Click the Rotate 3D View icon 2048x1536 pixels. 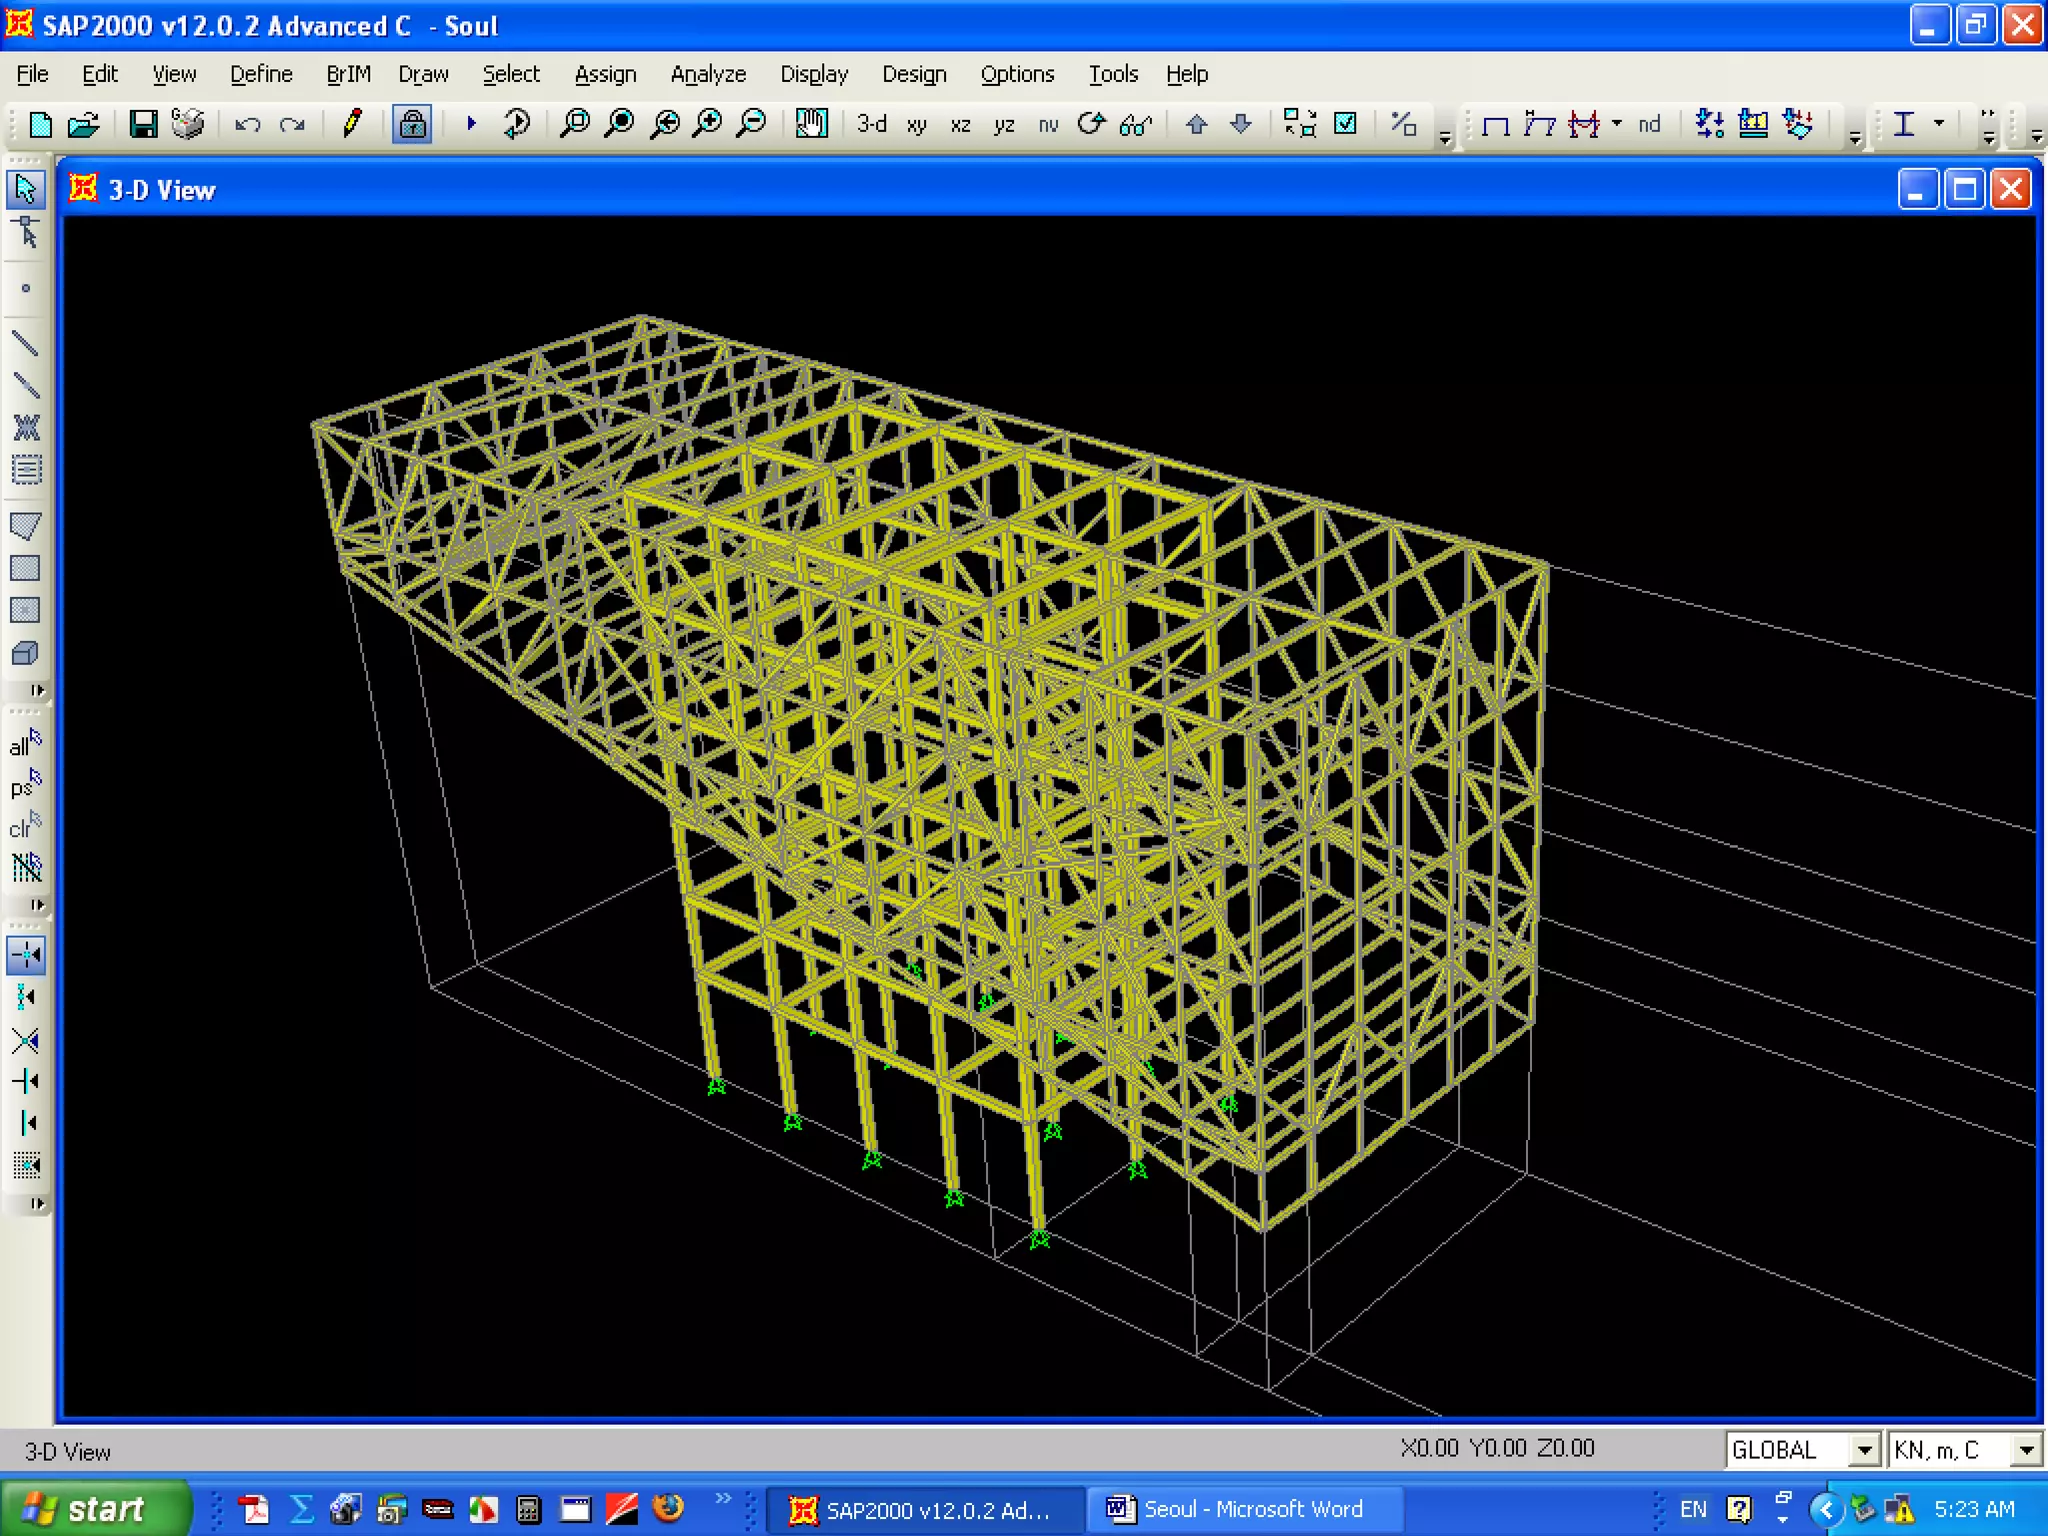coord(1091,124)
